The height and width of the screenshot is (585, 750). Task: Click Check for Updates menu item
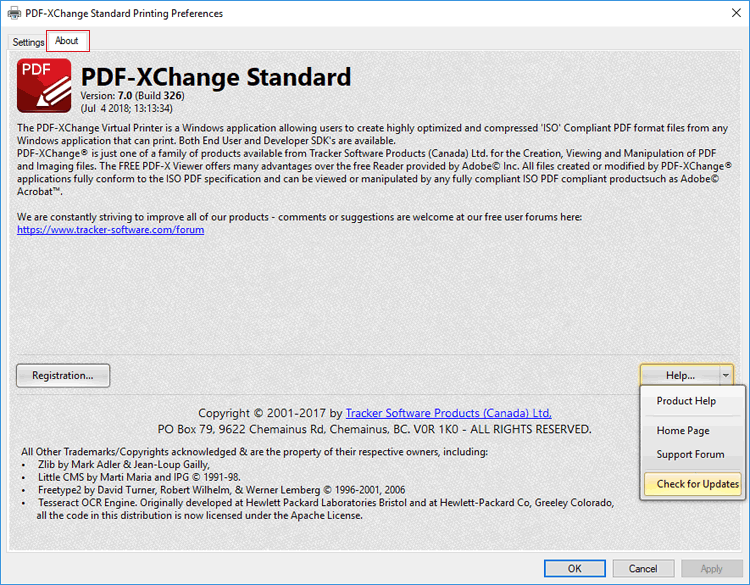click(x=697, y=484)
